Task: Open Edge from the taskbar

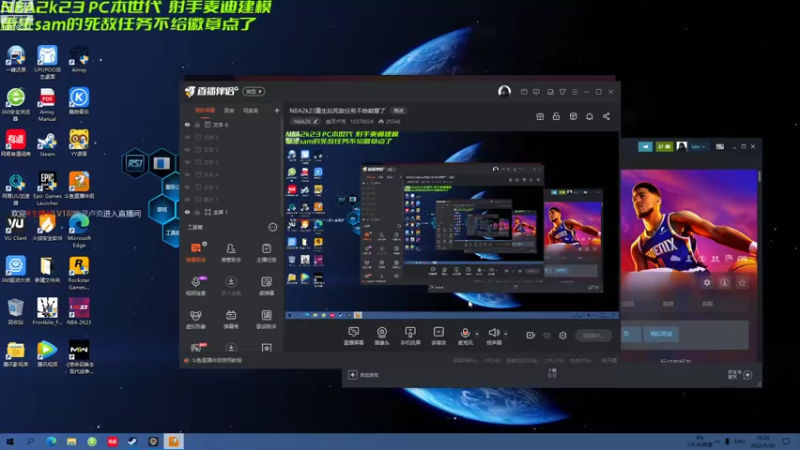Action: pyautogui.click(x=51, y=441)
